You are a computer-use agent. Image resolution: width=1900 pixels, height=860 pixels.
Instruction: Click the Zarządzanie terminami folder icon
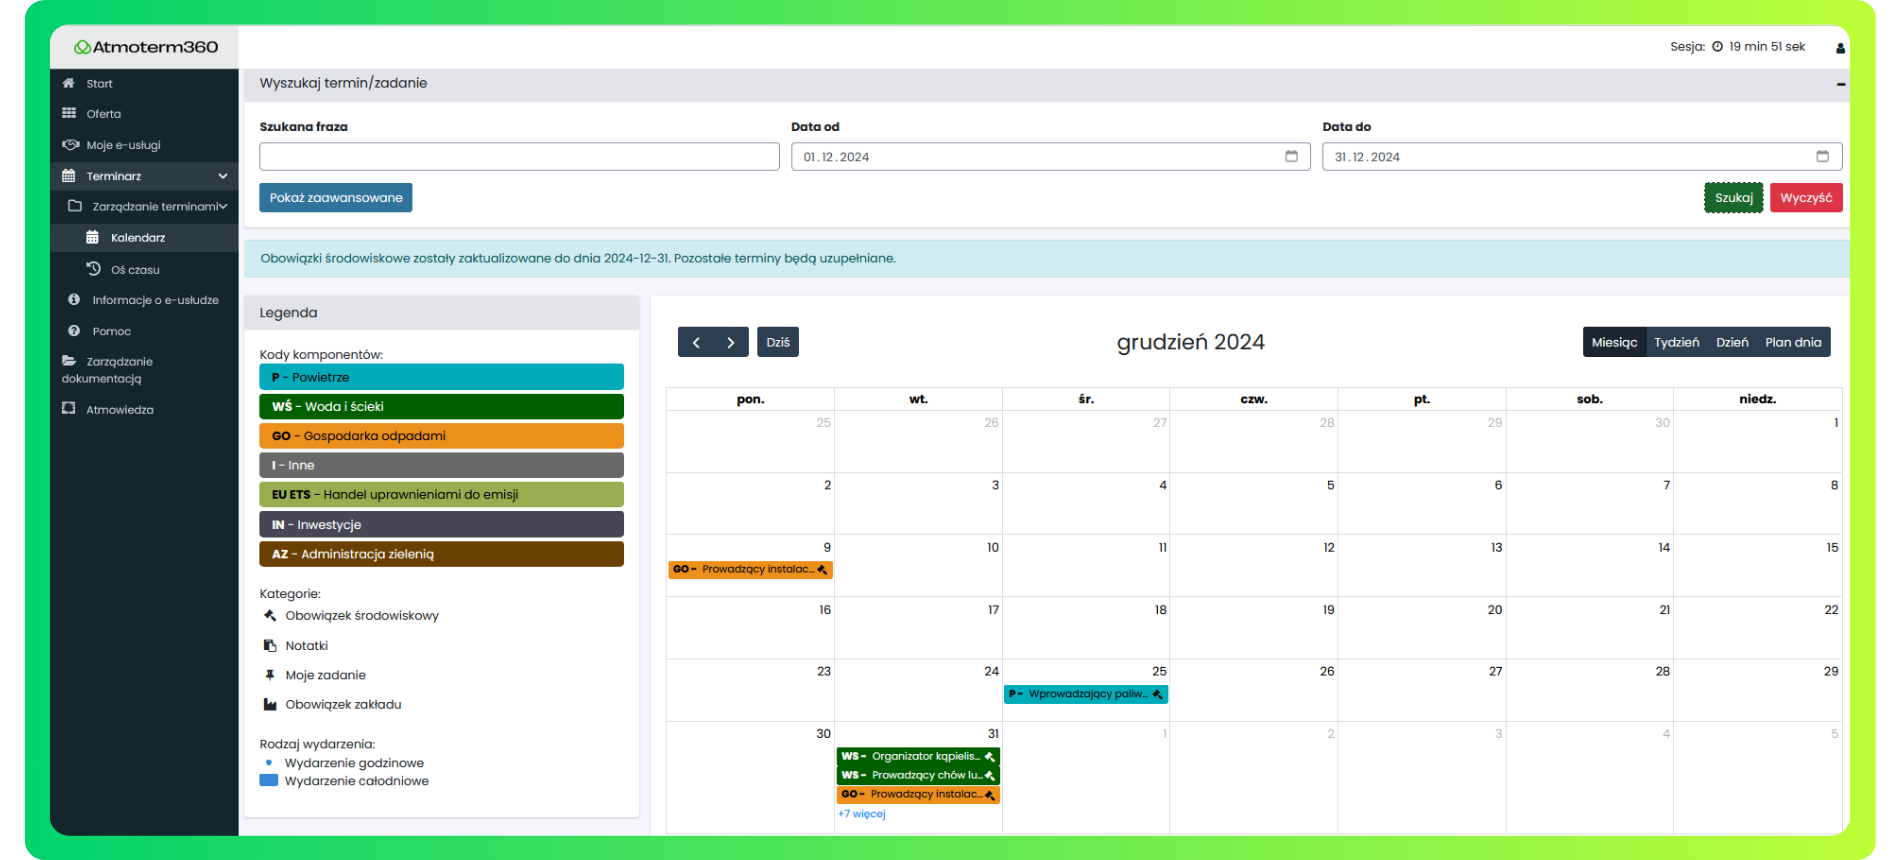75,206
